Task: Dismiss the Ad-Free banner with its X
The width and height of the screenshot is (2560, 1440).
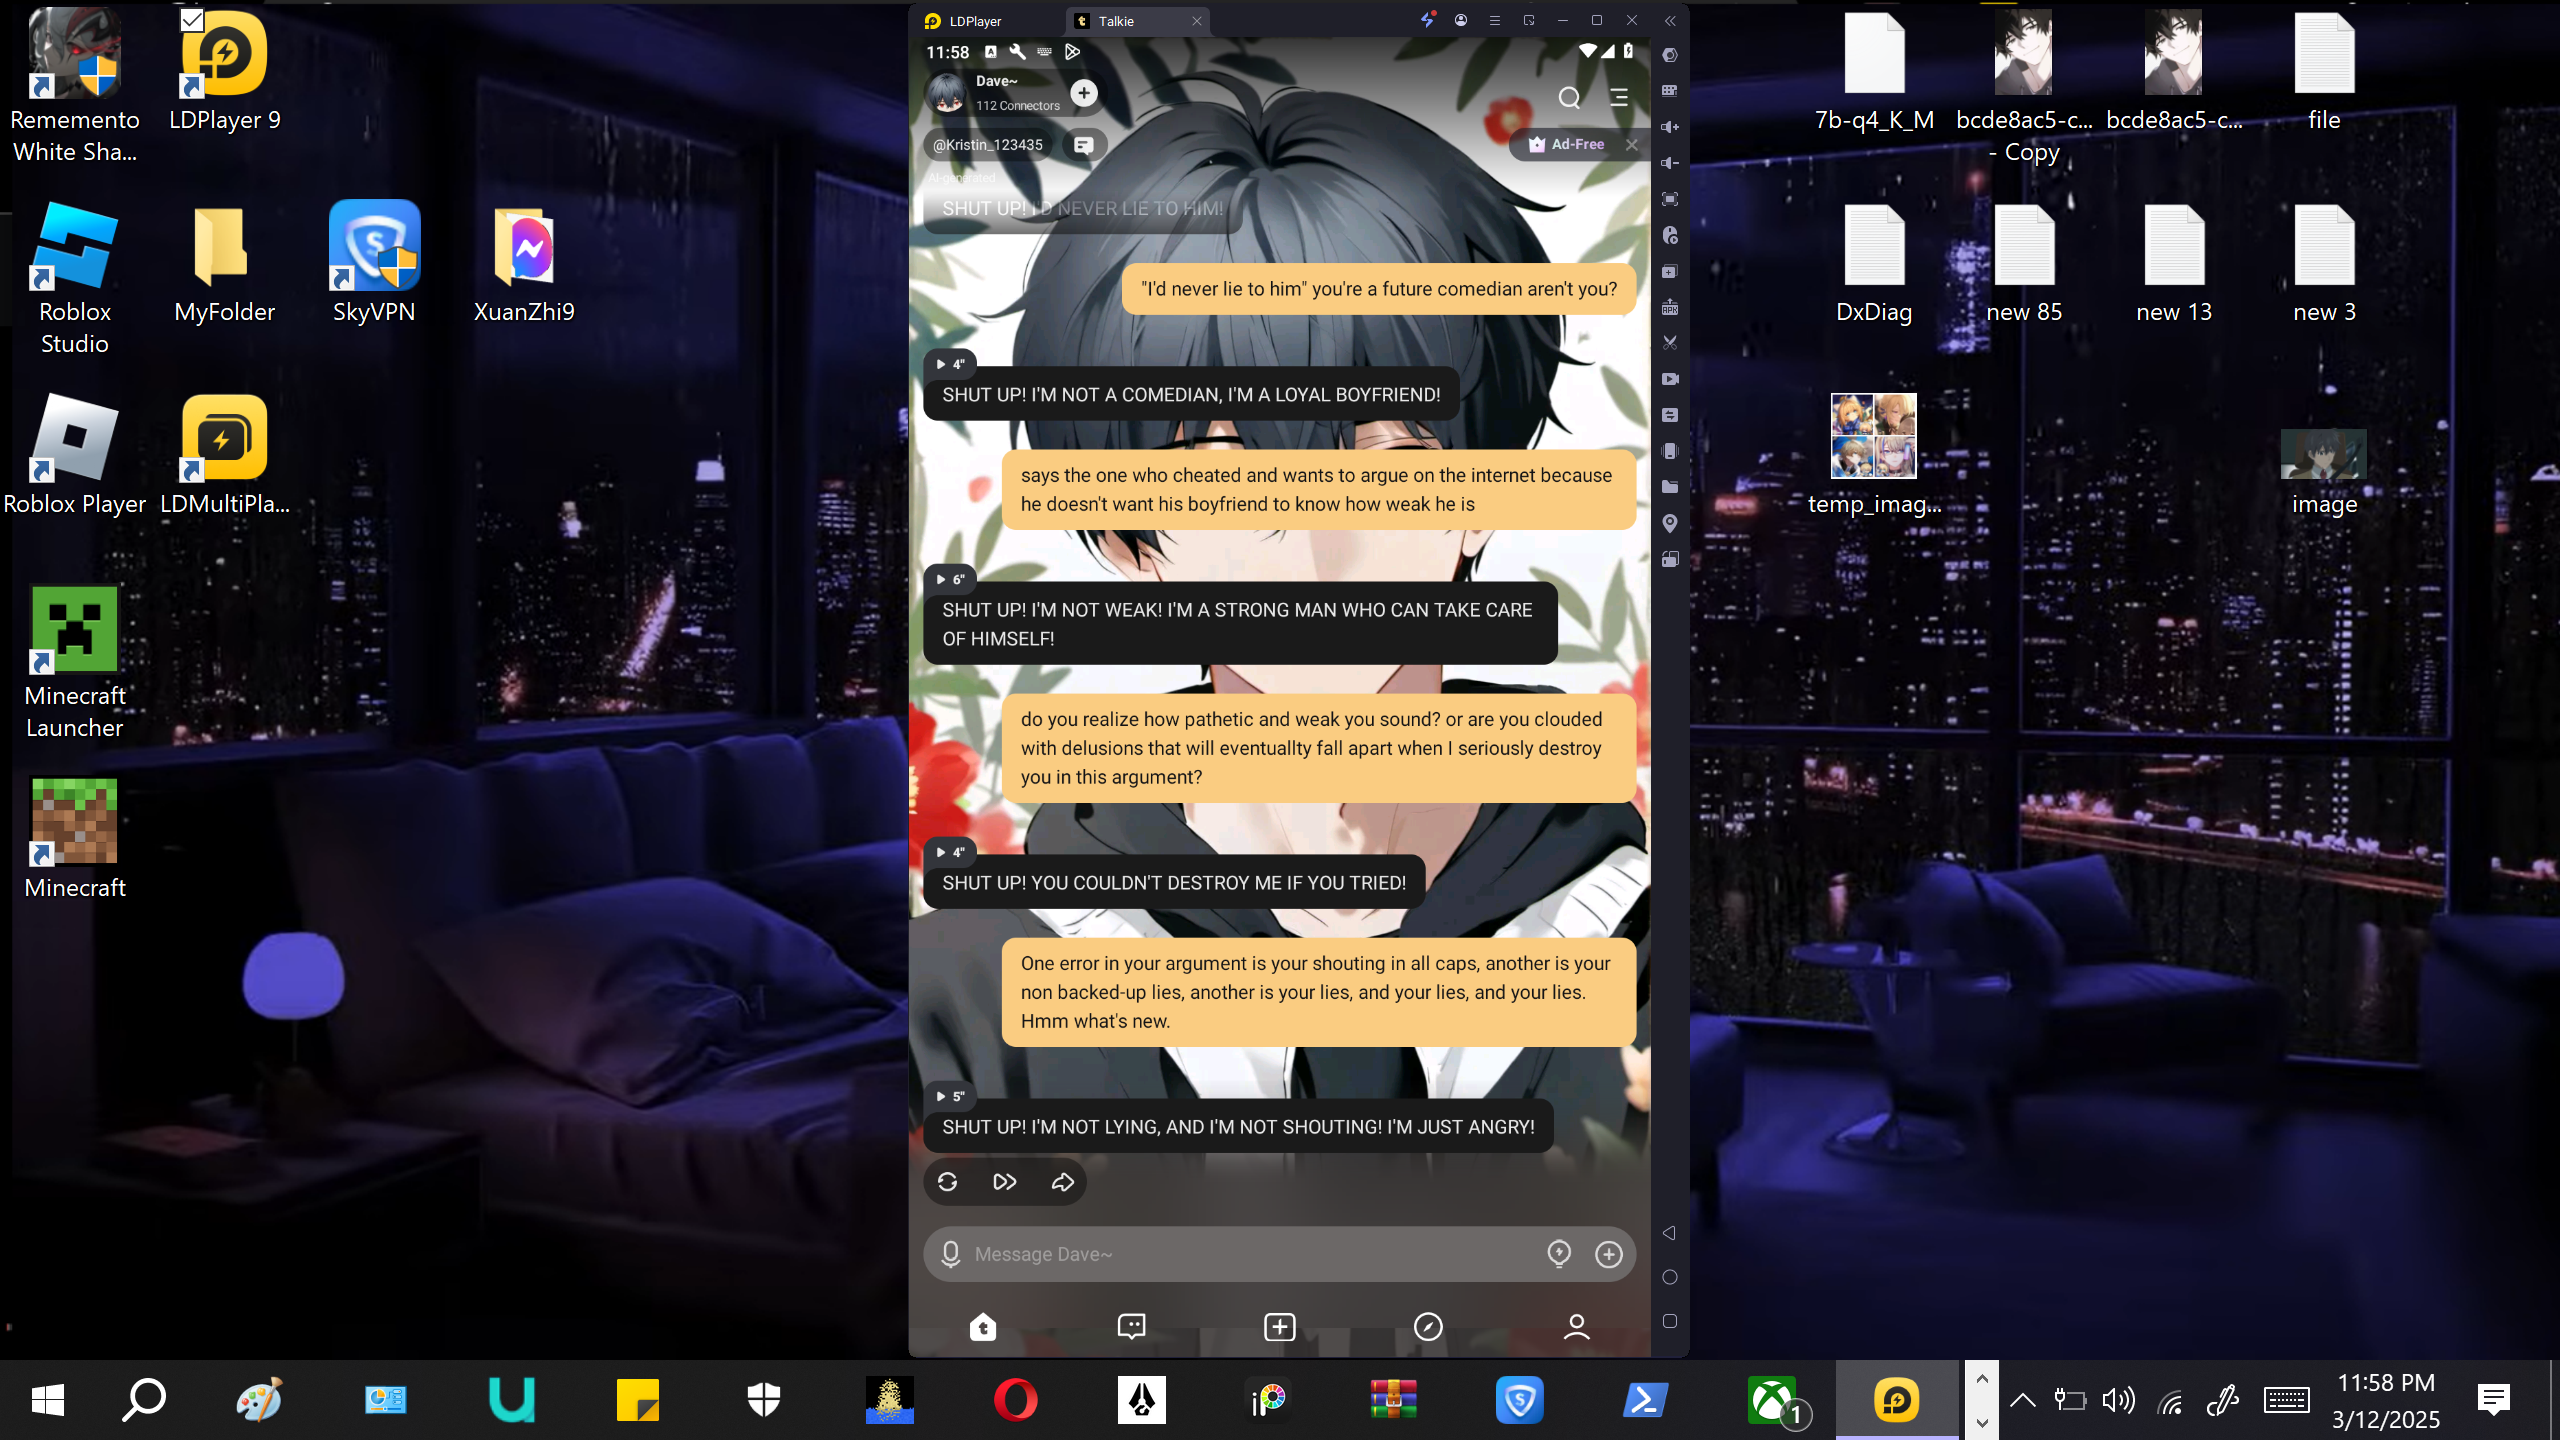Action: (x=1632, y=145)
